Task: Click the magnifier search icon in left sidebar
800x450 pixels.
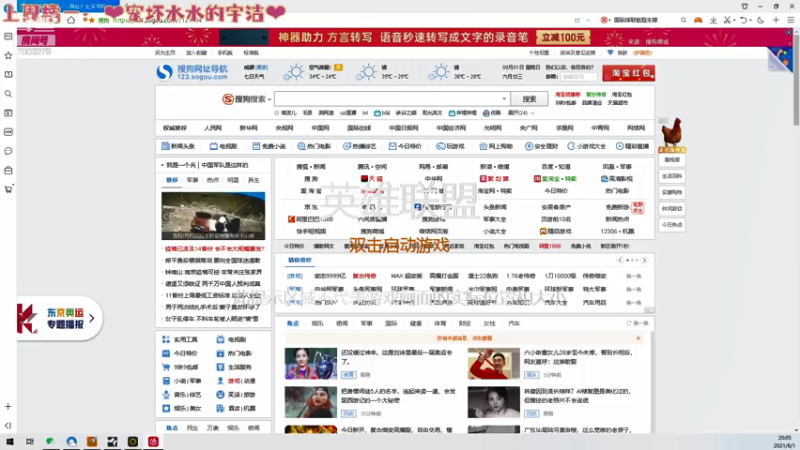Action: pos(8,94)
